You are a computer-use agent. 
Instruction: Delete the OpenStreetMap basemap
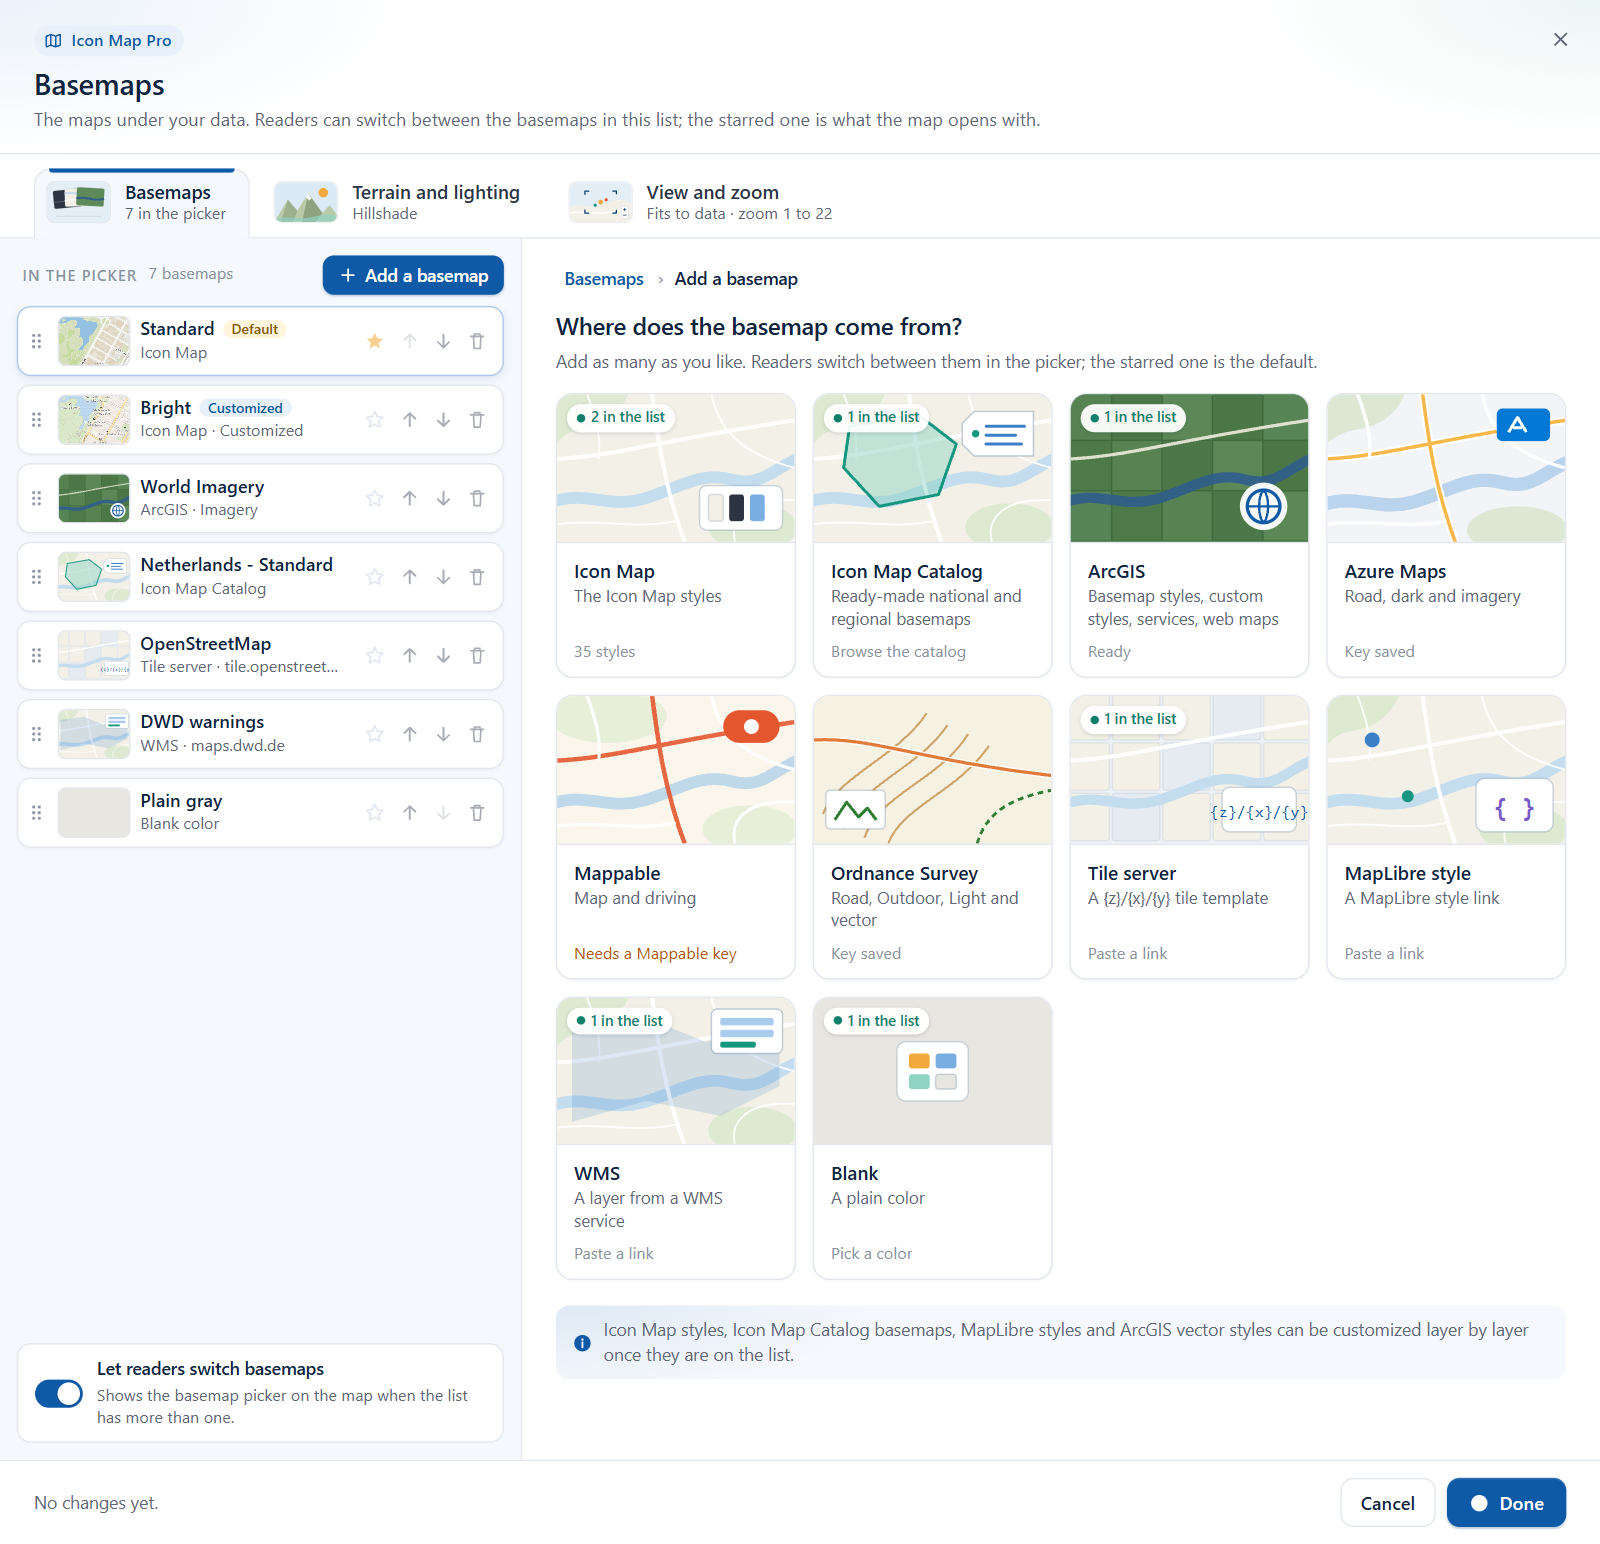pos(477,655)
